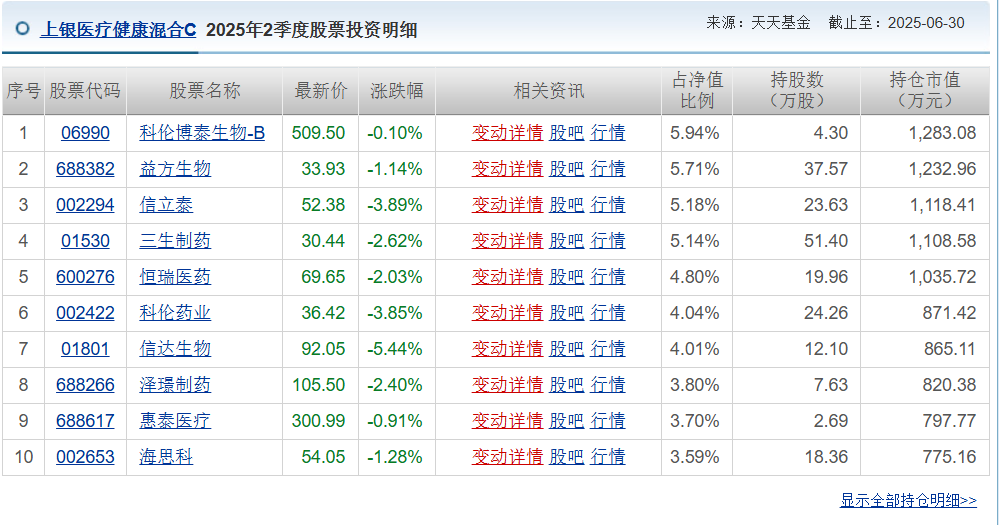This screenshot has height=525, width=999.
Task: Click the 涨跌幅 column header
Action: [x=397, y=90]
